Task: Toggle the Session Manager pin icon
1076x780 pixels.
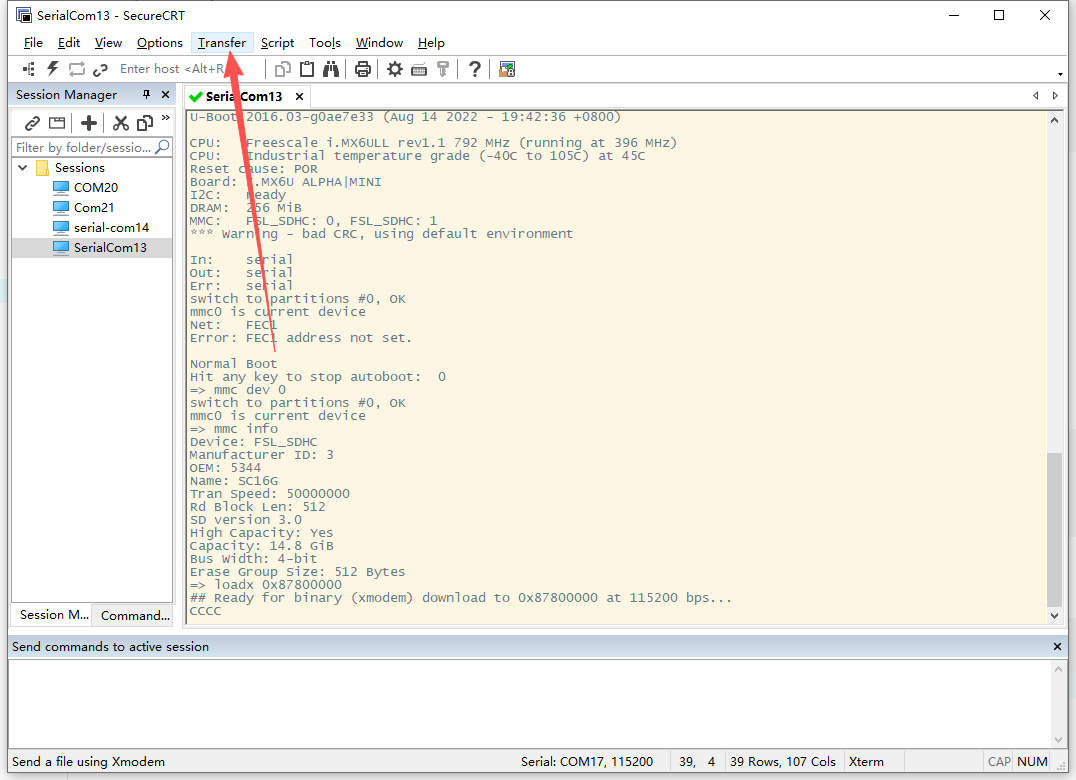Action: [x=146, y=95]
